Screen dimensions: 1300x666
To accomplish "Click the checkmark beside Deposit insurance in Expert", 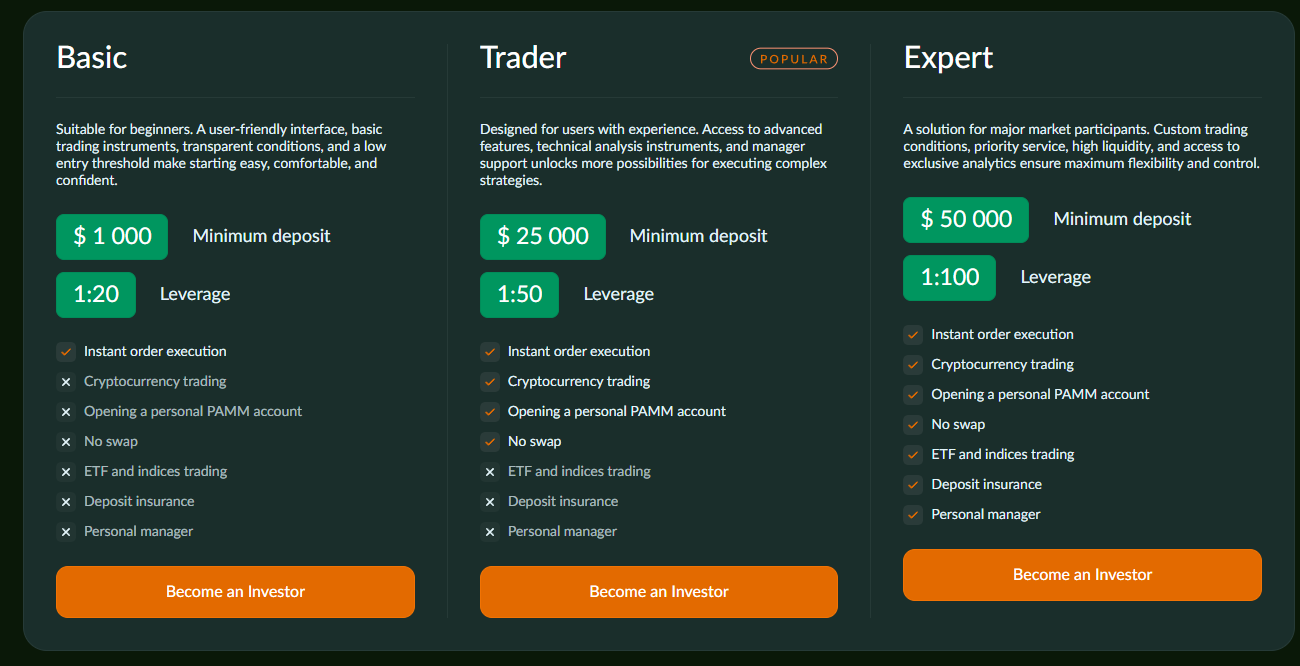I will (913, 484).
